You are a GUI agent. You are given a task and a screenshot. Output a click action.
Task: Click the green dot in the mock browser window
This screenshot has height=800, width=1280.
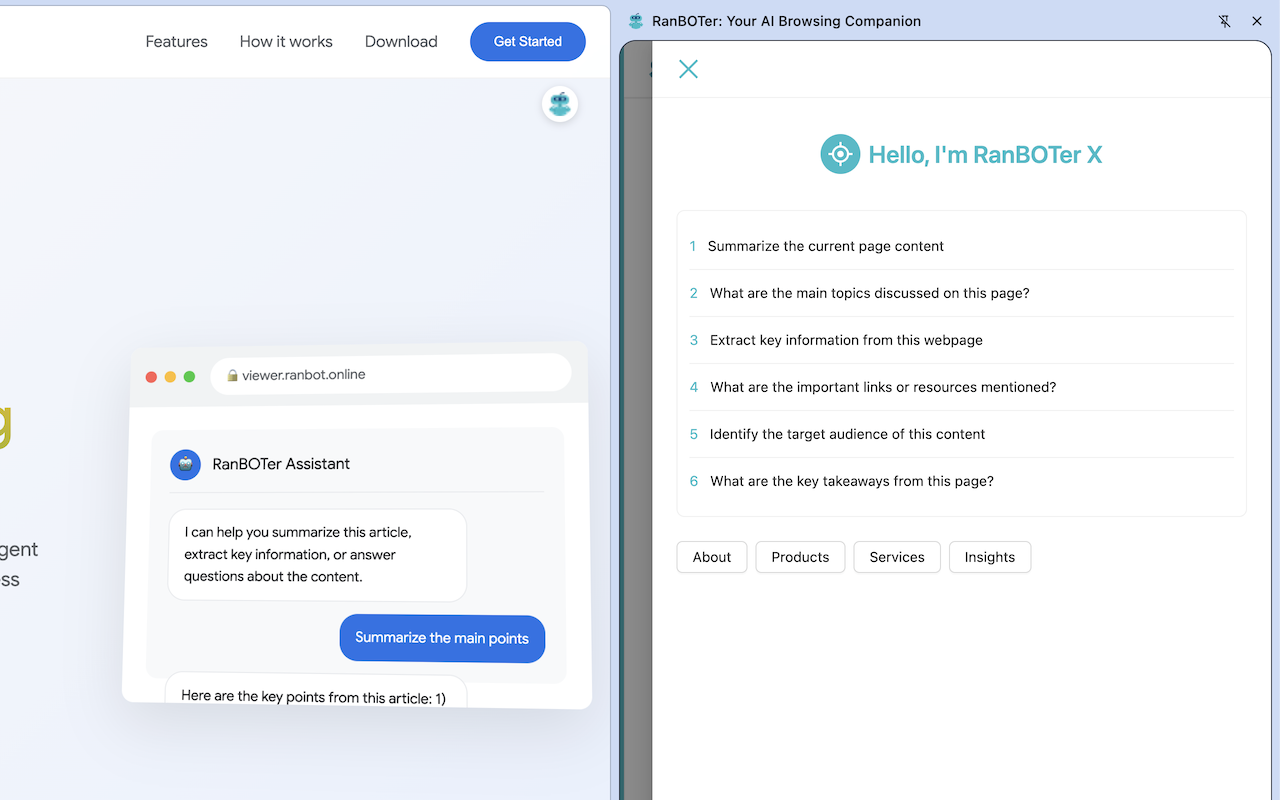(189, 377)
